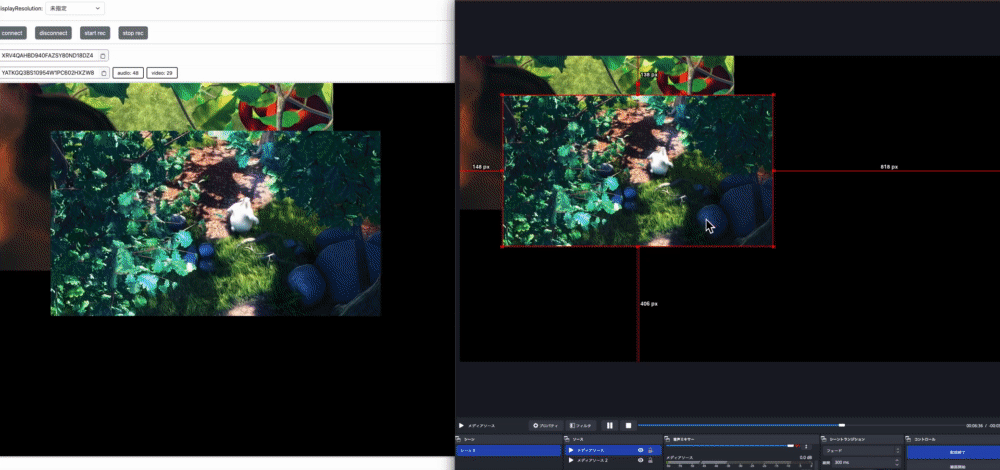Screen dimensions: 1000x470
Task: Open the フェード transition dropdown
Action: (x=860, y=450)
